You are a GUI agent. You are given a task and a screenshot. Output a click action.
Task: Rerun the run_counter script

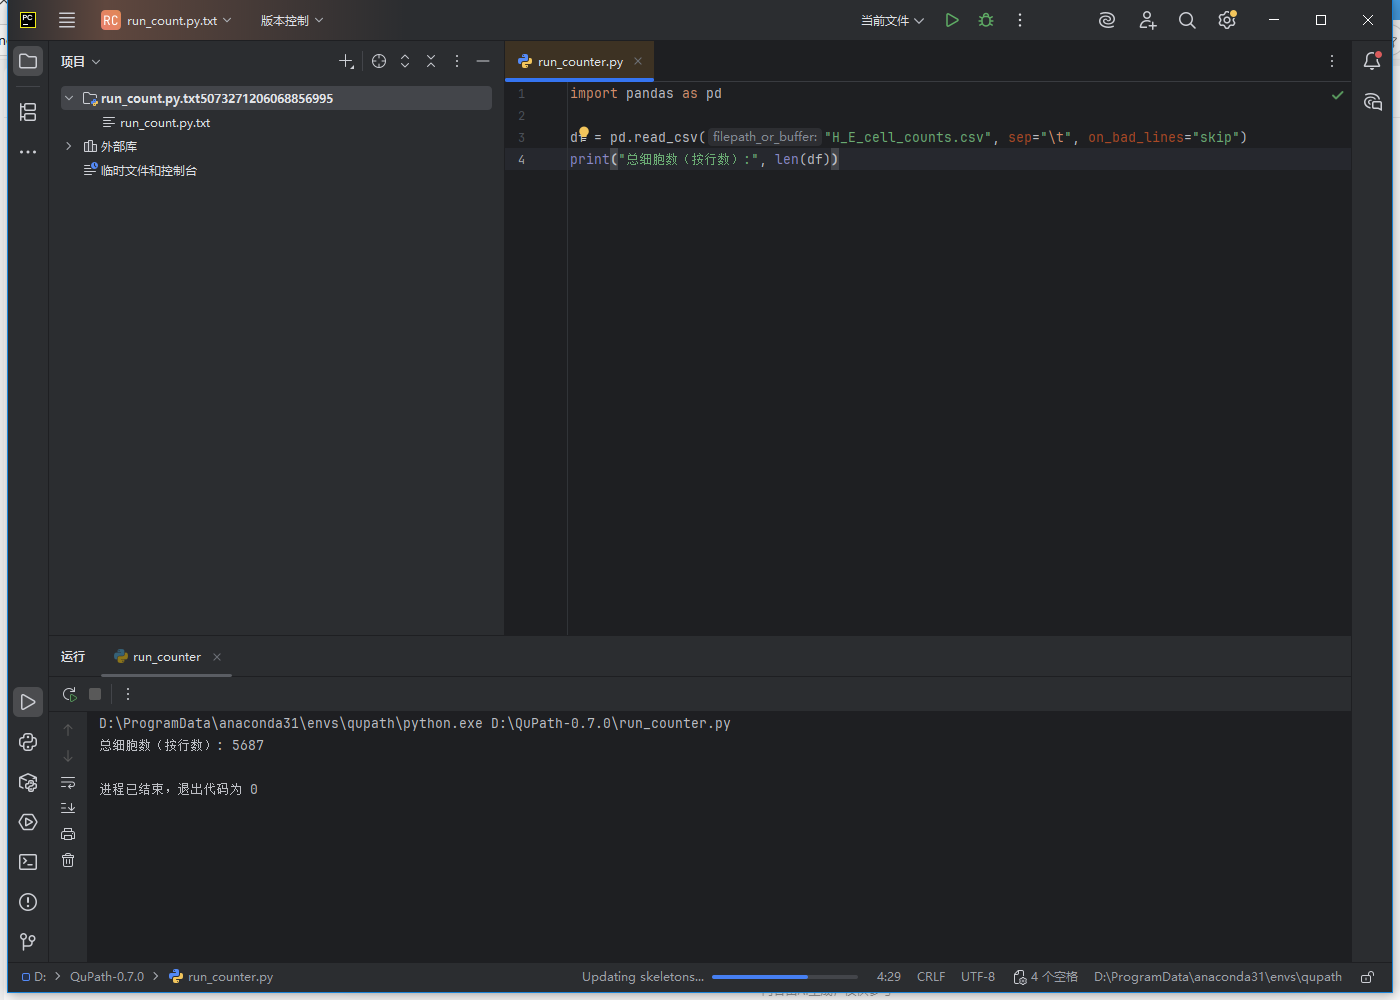(69, 693)
